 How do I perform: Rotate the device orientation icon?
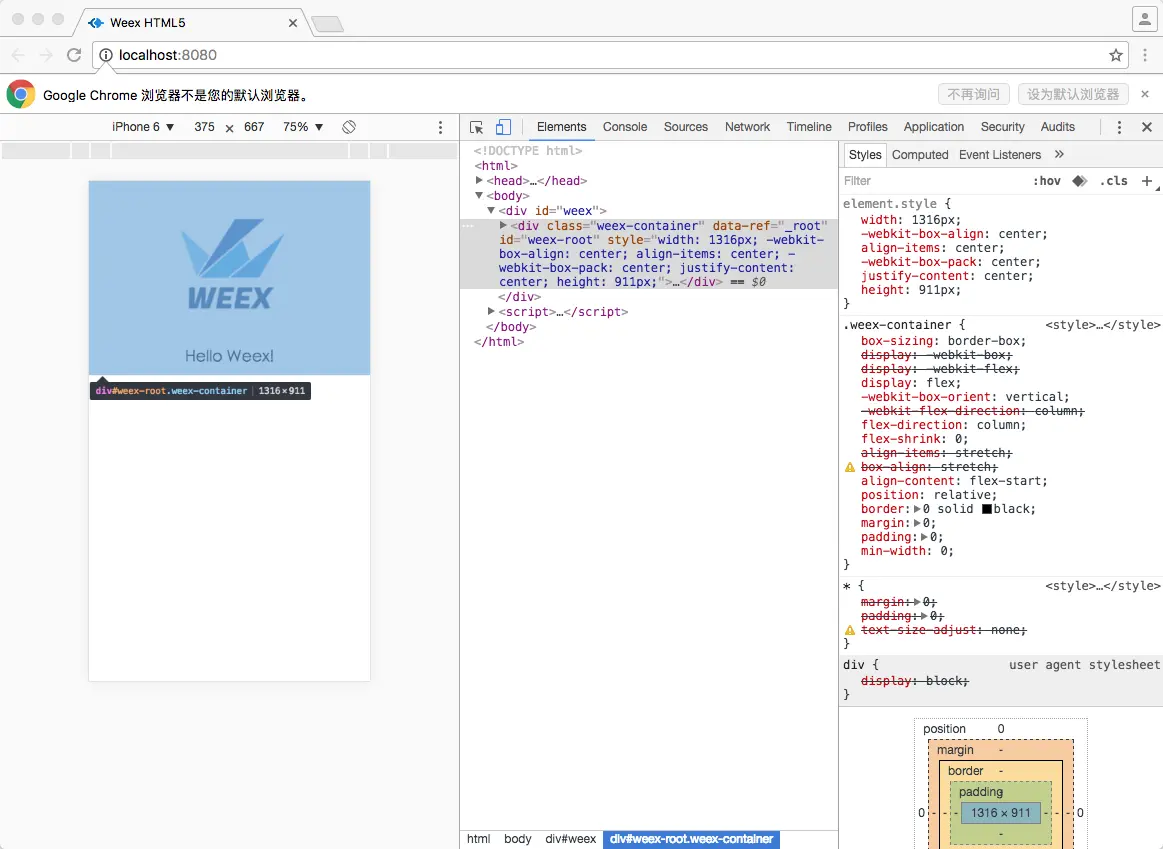click(349, 127)
